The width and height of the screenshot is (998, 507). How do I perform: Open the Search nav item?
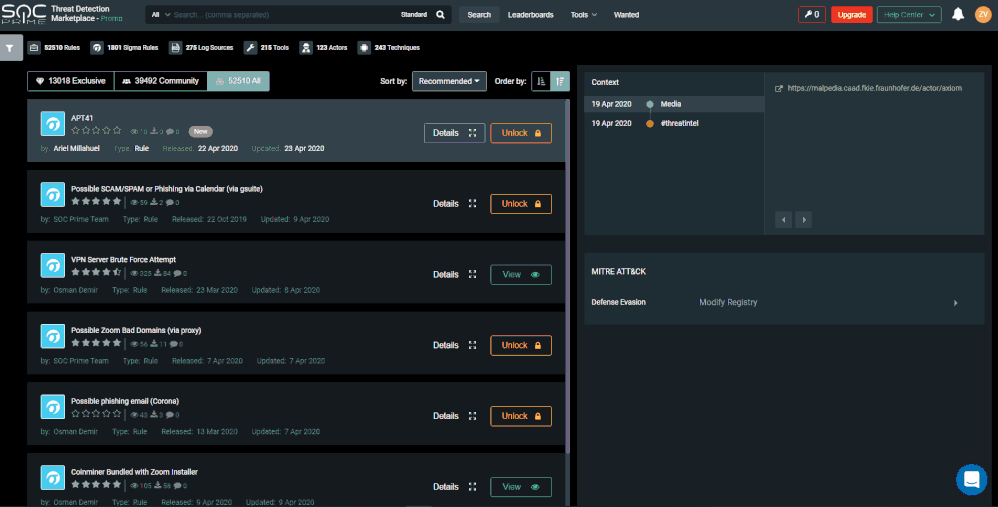point(479,15)
